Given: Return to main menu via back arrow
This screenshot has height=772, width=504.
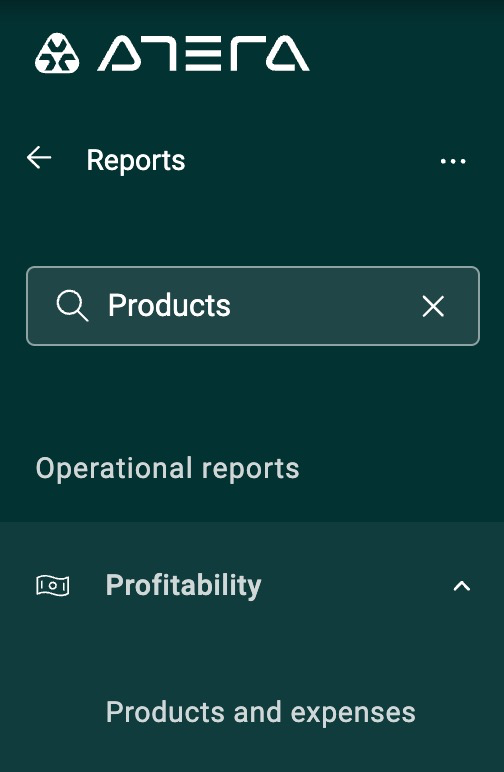Looking at the screenshot, I should pyautogui.click(x=39, y=158).
